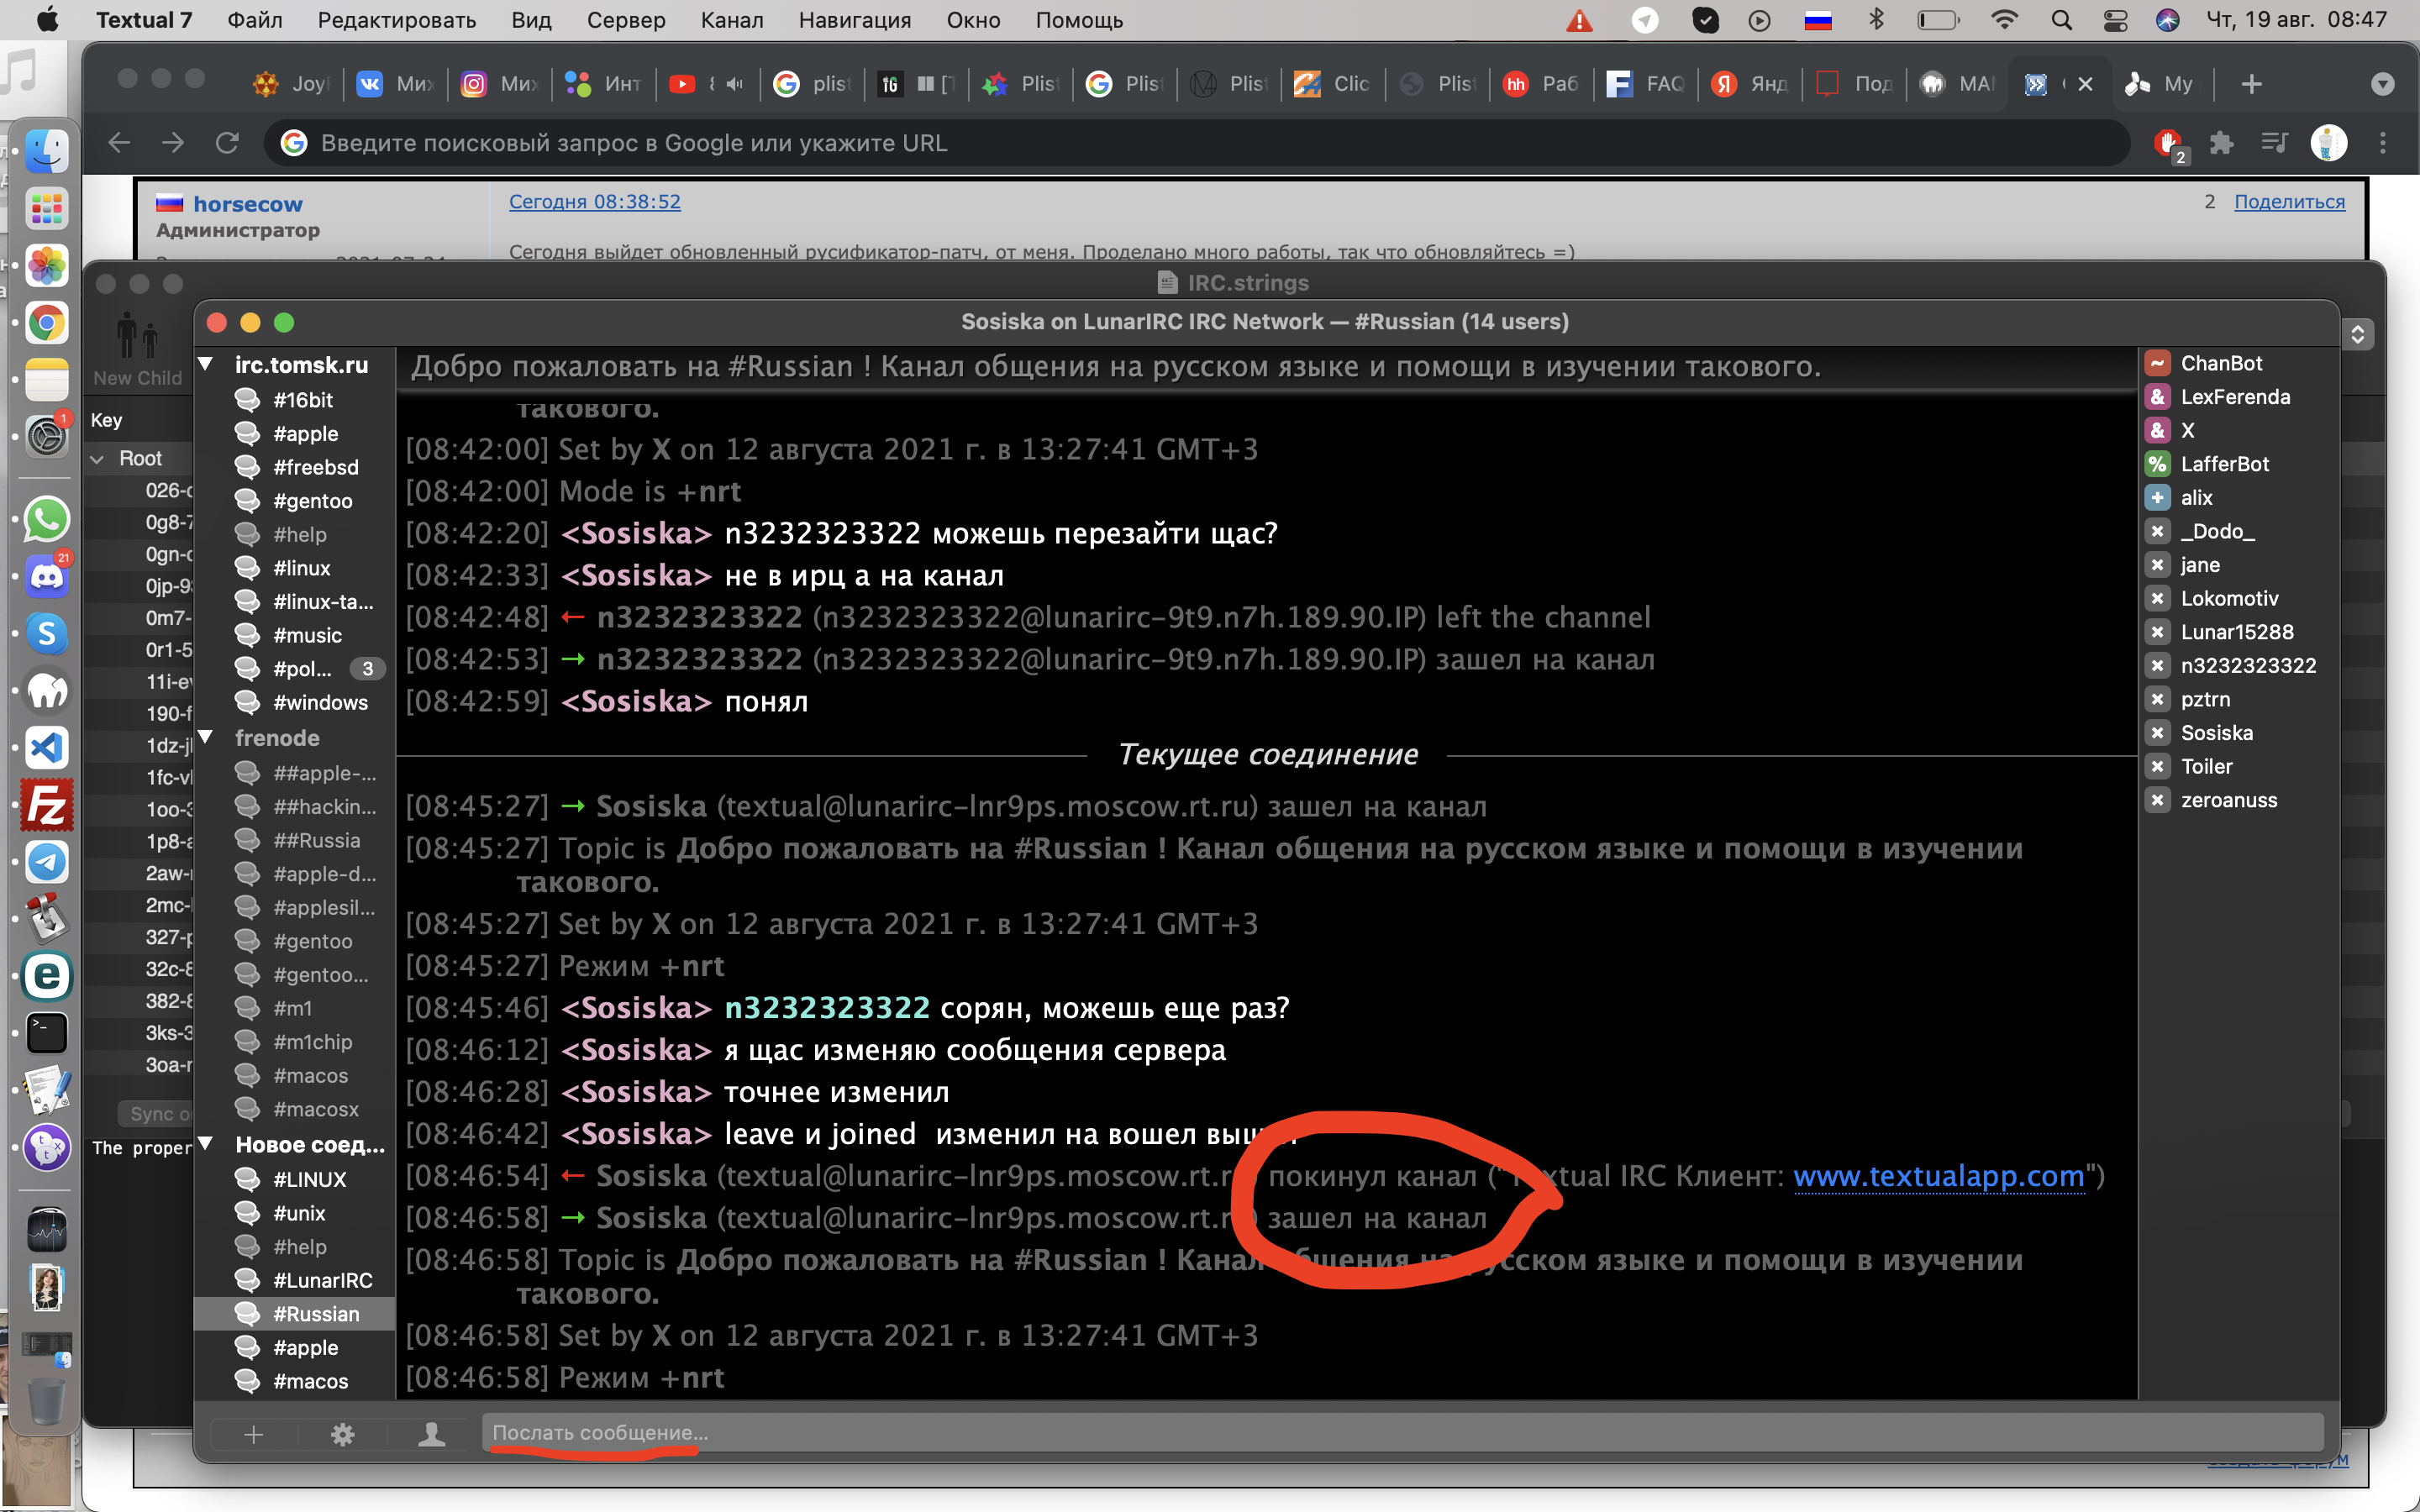2420x1512 pixels.
Task: Click the add (+) button in Textual's bottom bar
Action: click(254, 1435)
